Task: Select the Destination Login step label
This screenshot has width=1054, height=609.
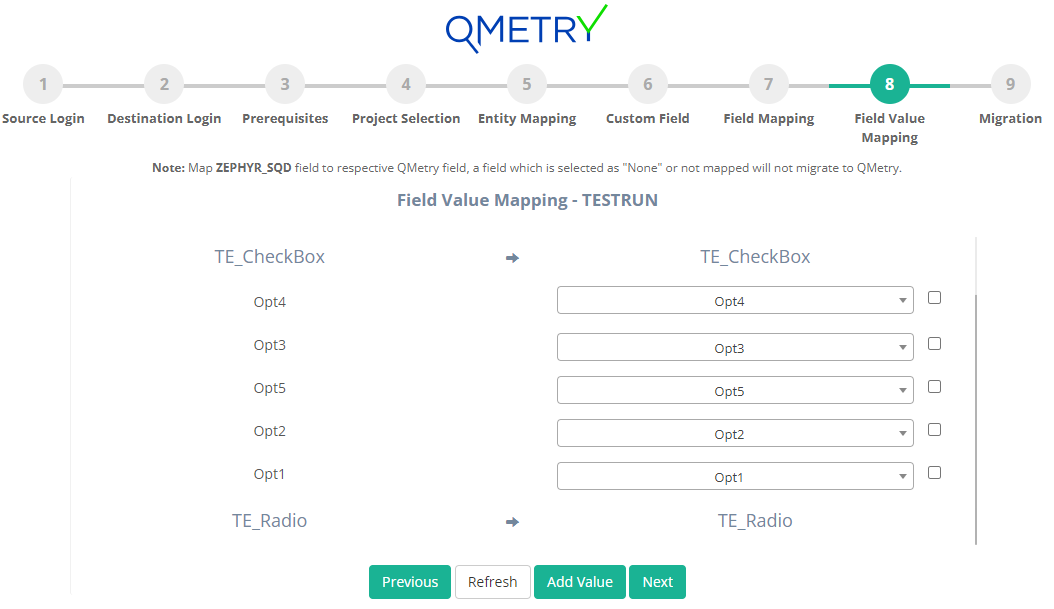Action: (164, 119)
